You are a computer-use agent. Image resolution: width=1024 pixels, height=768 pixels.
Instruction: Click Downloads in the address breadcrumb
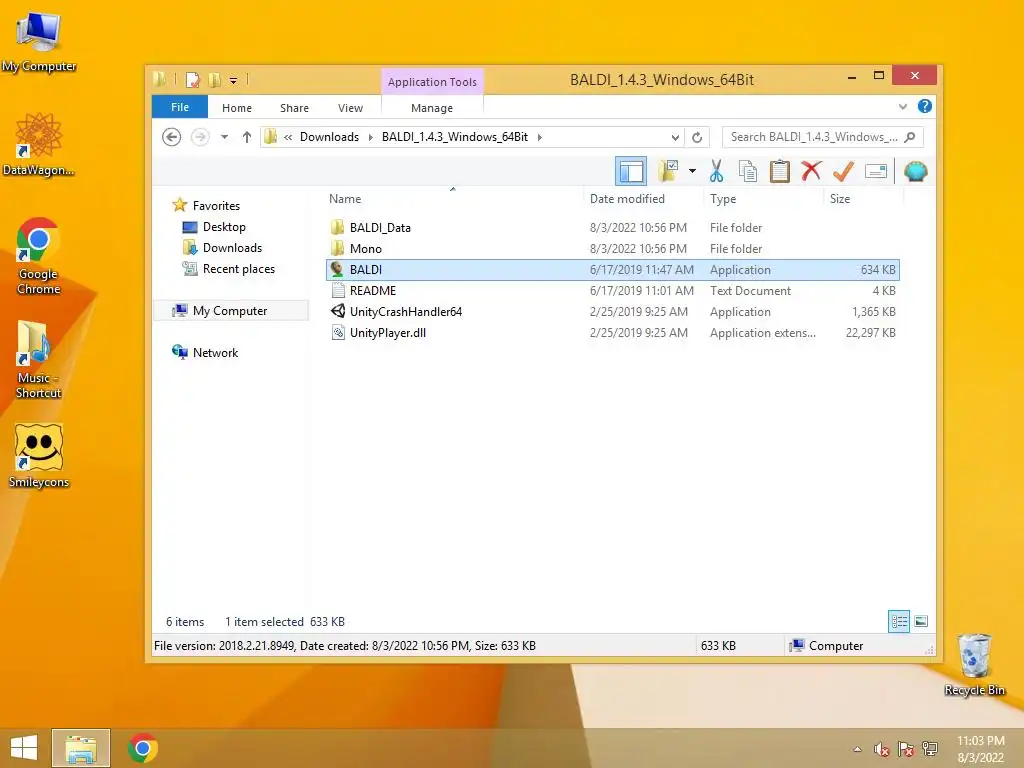coord(329,137)
